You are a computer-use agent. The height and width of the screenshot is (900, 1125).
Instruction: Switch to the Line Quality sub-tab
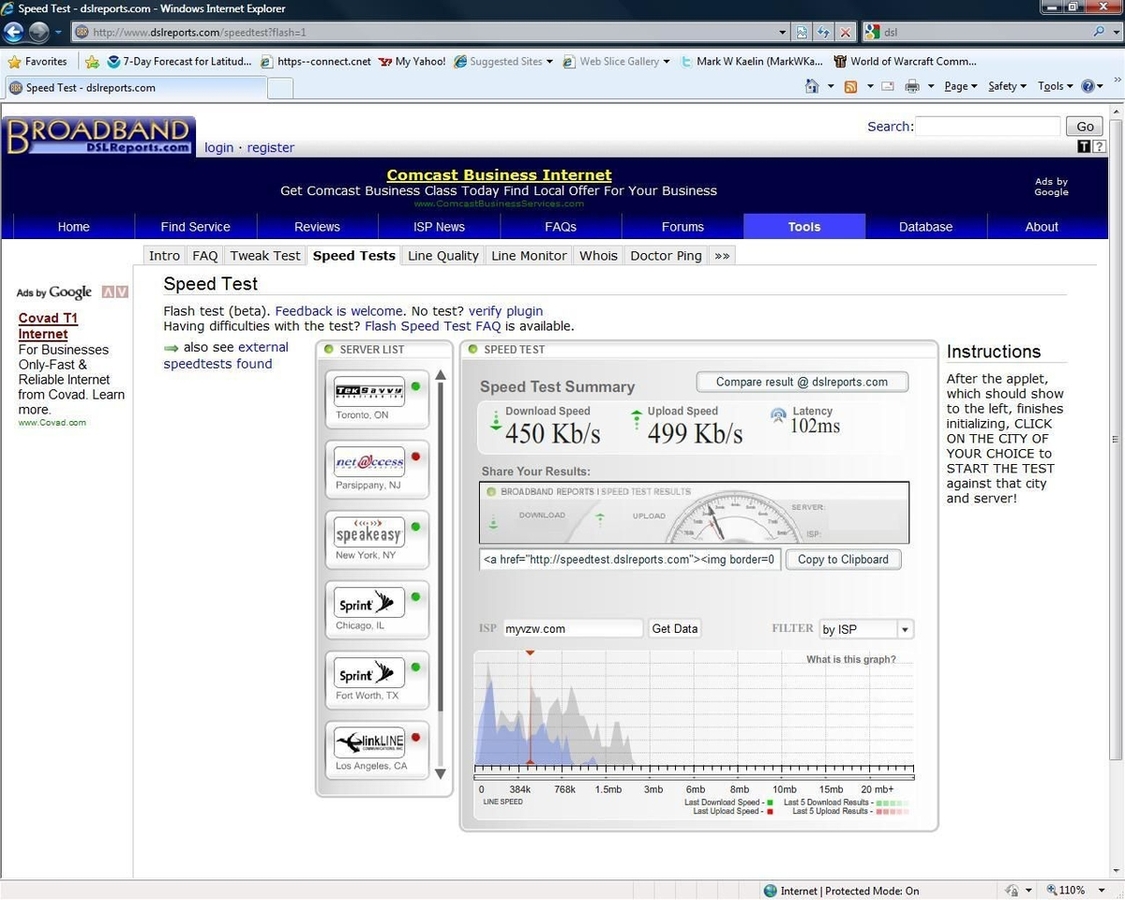point(443,256)
